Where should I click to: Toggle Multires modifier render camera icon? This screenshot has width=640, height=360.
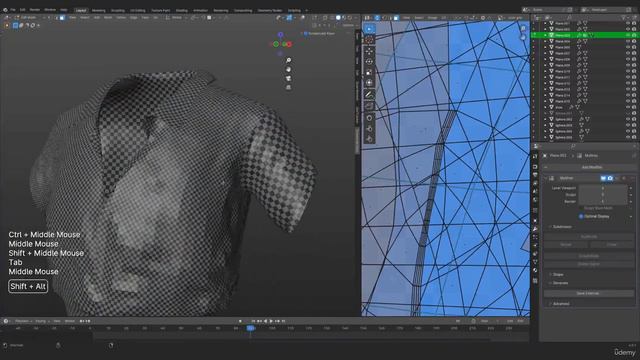coord(610,178)
